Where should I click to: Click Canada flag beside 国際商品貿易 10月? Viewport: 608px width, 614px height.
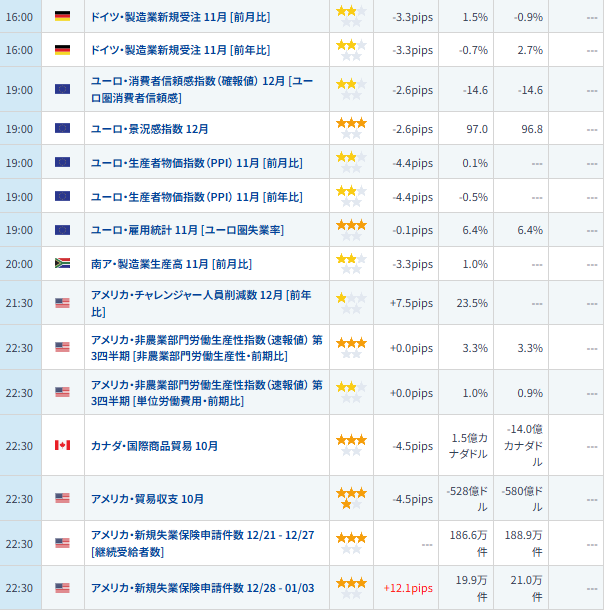pos(62,445)
